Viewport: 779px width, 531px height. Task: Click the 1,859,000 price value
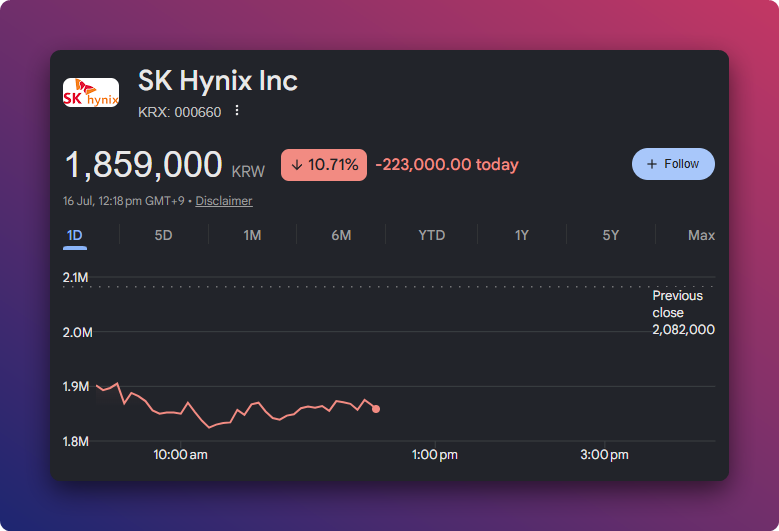click(x=143, y=164)
